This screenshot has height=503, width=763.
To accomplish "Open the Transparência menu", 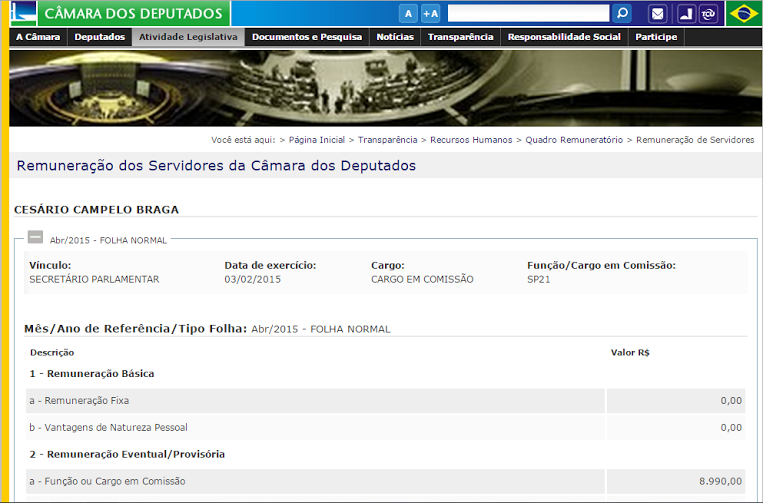I will click(460, 37).
